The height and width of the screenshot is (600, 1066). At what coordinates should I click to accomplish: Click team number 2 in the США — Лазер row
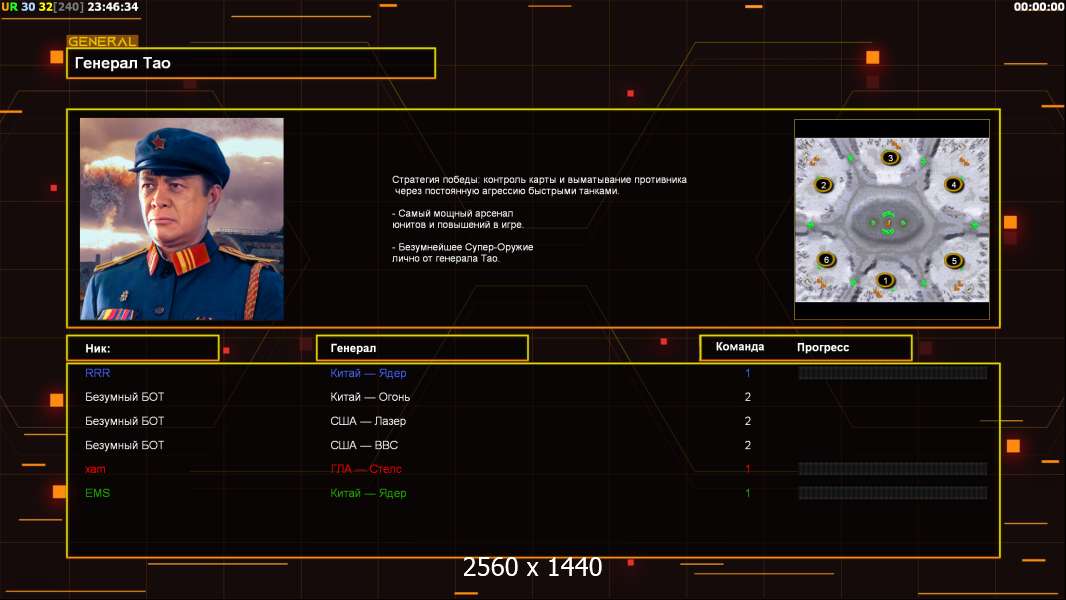(x=747, y=421)
